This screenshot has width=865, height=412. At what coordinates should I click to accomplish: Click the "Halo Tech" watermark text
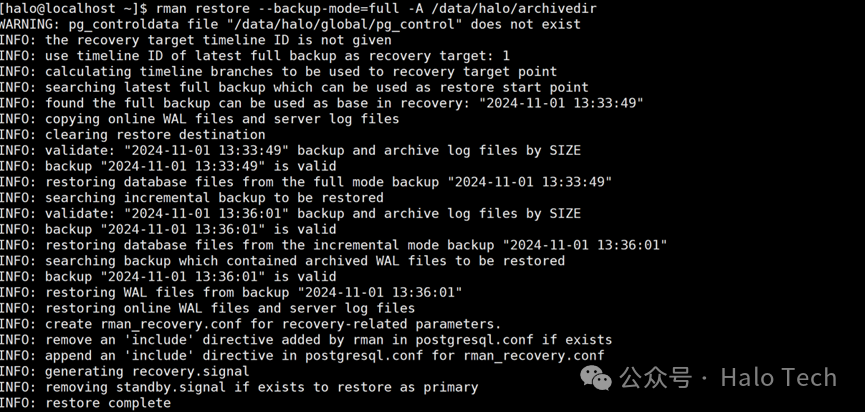point(778,377)
